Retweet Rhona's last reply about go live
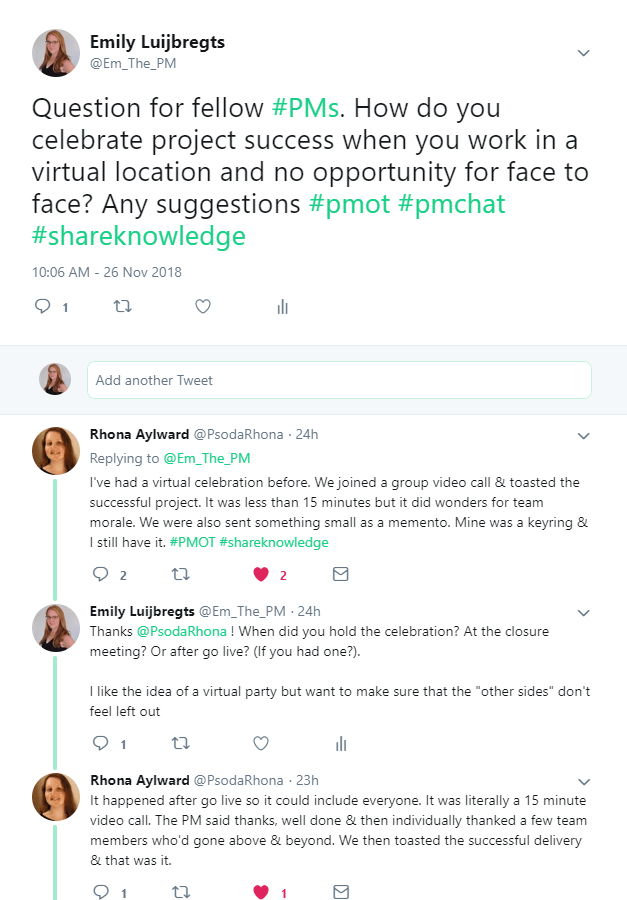Viewport: 627px width, 900px height. coord(181,891)
